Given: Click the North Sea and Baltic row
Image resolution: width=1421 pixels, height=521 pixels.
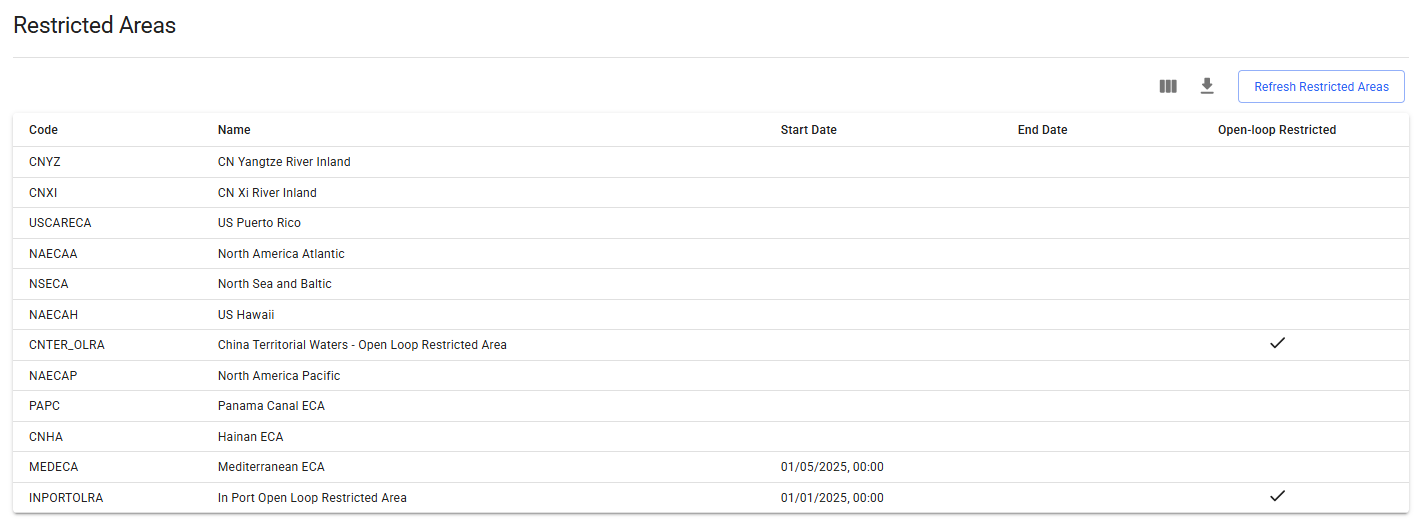Looking at the screenshot, I should (275, 284).
